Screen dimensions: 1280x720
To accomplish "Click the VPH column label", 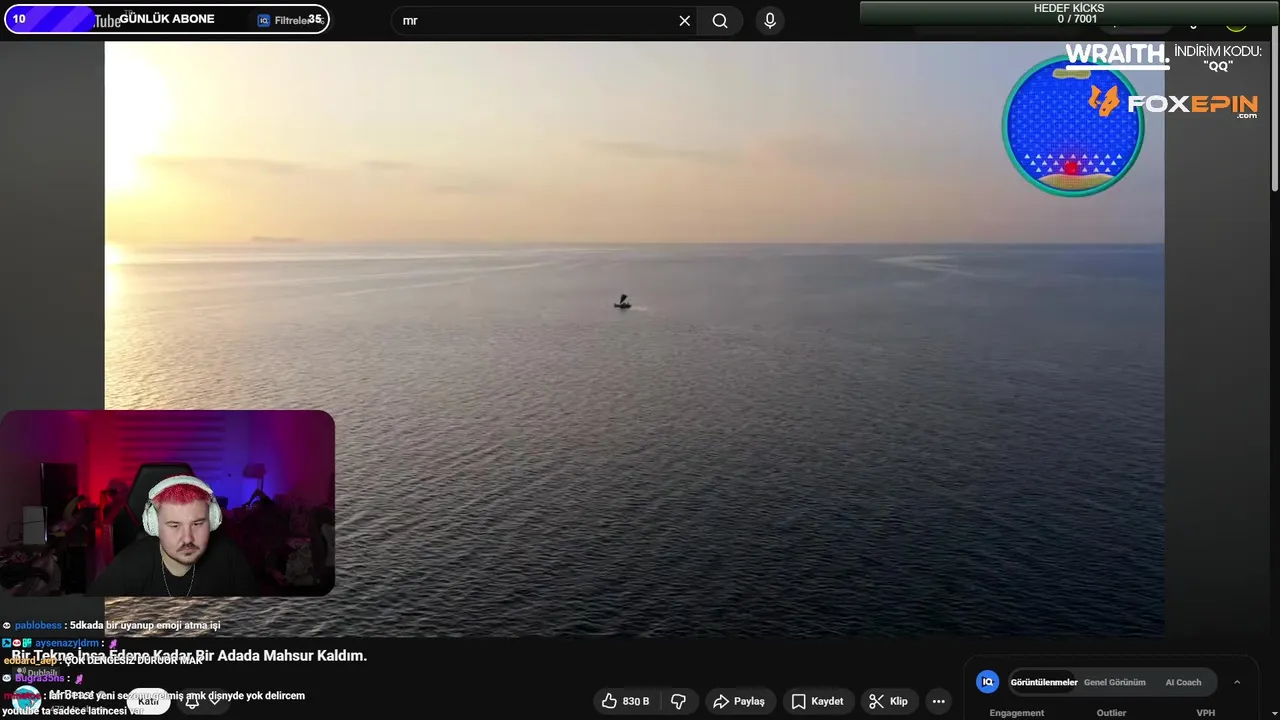I will coord(1206,713).
